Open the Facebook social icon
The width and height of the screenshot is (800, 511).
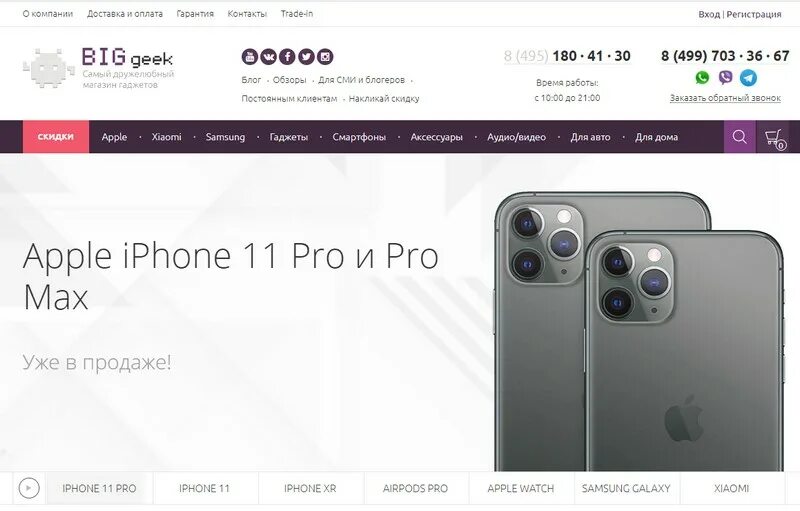(287, 57)
